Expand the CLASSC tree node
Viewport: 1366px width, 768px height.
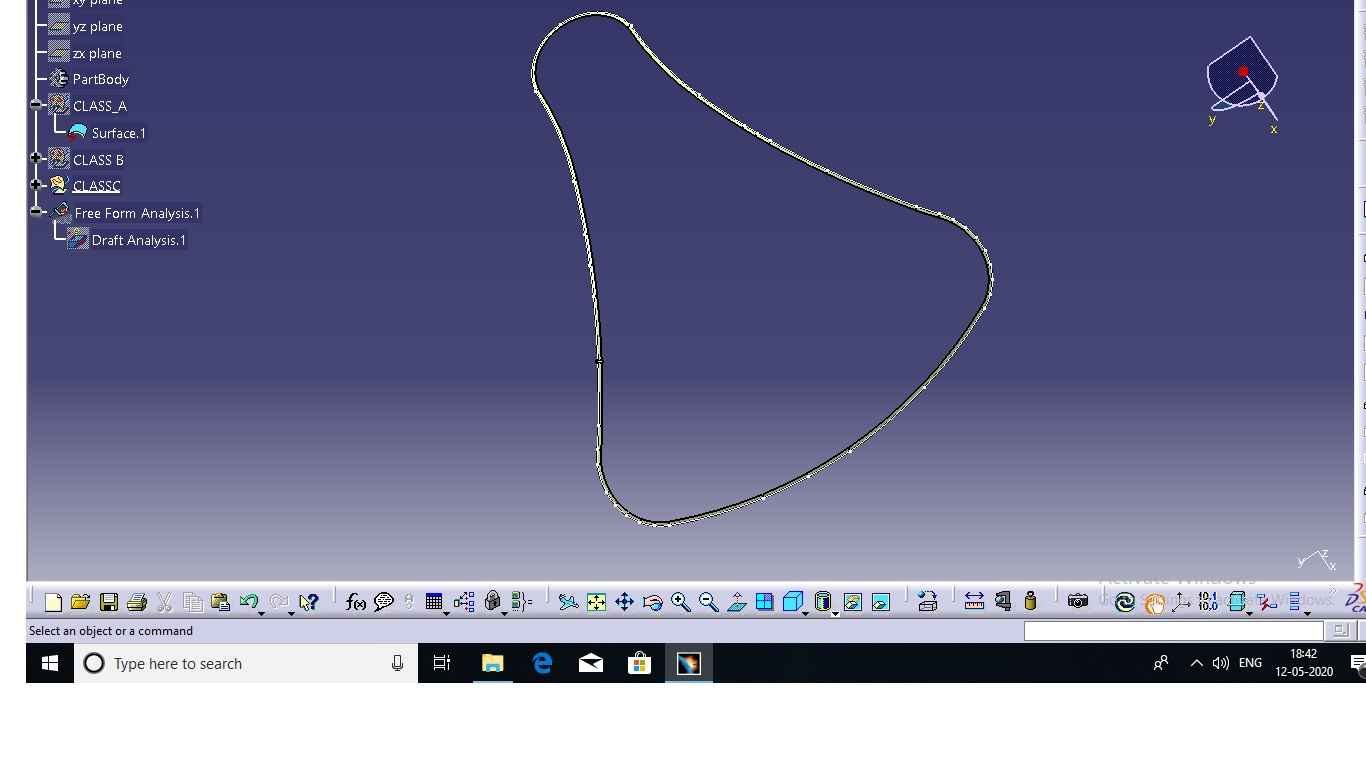point(36,184)
